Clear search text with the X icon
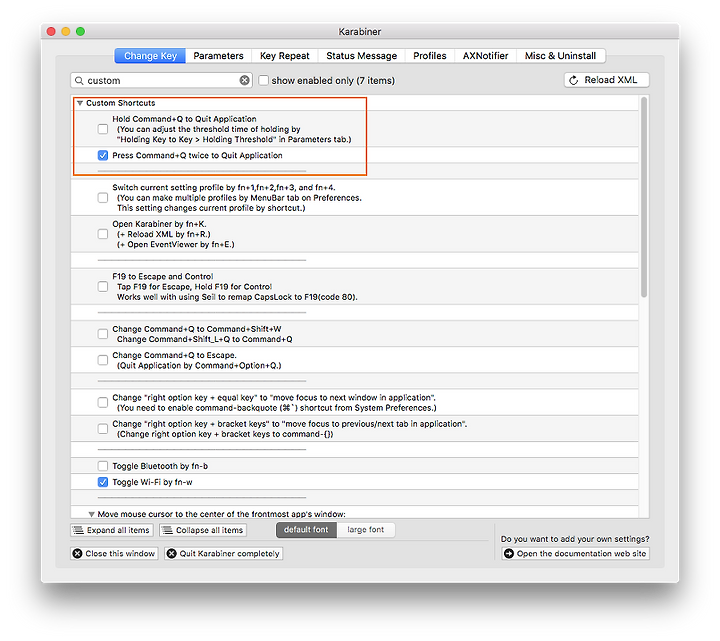The width and height of the screenshot is (720, 641). coord(245,80)
